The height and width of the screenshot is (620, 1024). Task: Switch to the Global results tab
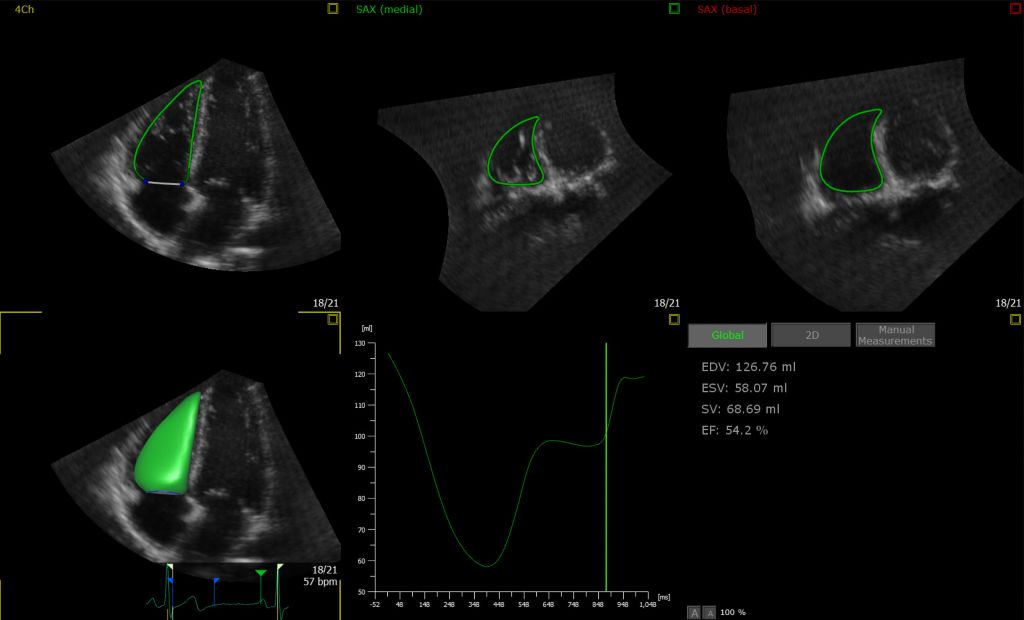coord(728,335)
